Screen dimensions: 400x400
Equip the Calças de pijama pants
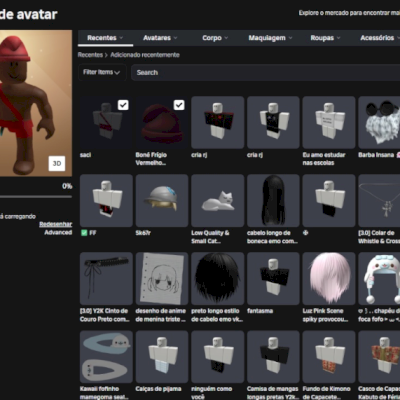pos(162,357)
